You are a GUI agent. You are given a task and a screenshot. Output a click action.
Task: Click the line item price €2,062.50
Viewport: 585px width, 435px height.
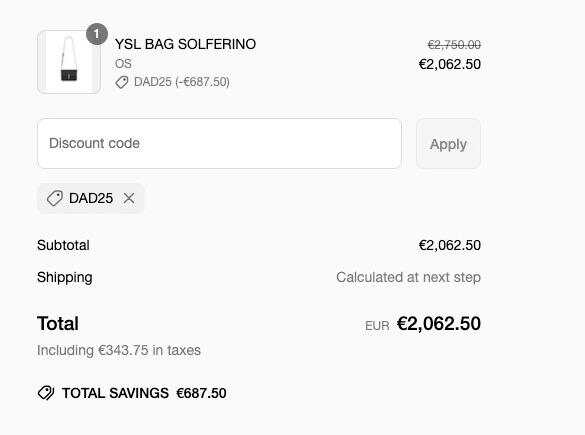coord(450,64)
